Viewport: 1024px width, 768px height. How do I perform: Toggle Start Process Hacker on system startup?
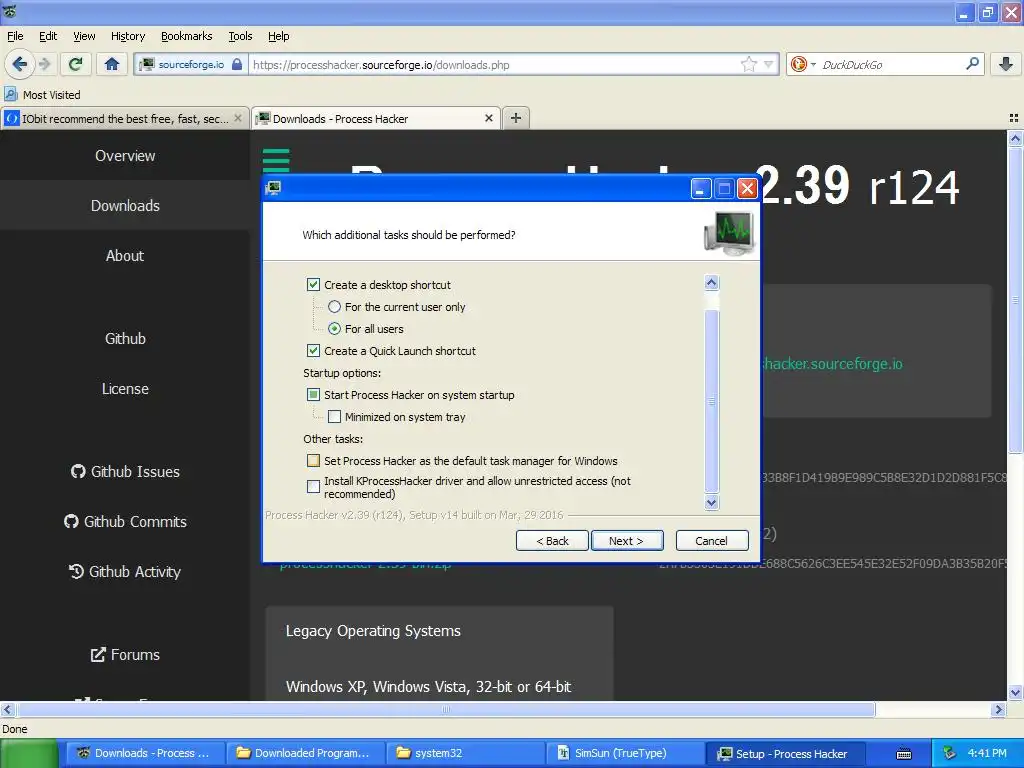point(313,394)
